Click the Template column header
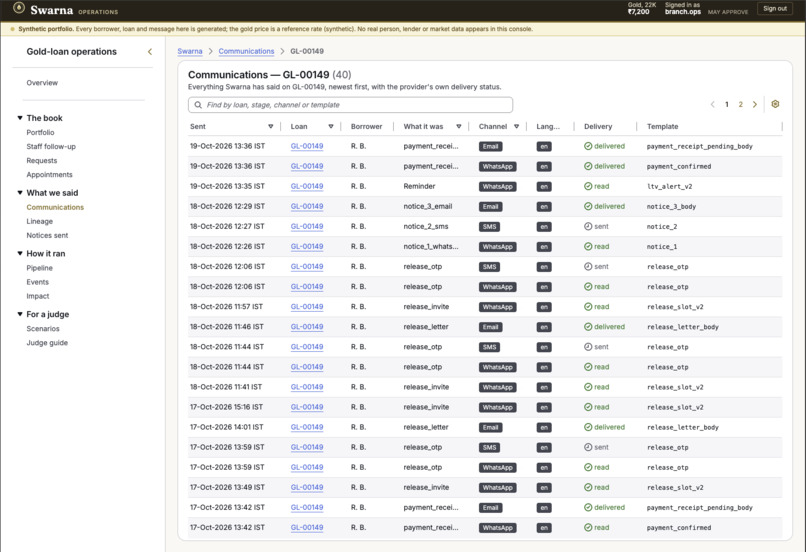The width and height of the screenshot is (806, 552). [662, 126]
